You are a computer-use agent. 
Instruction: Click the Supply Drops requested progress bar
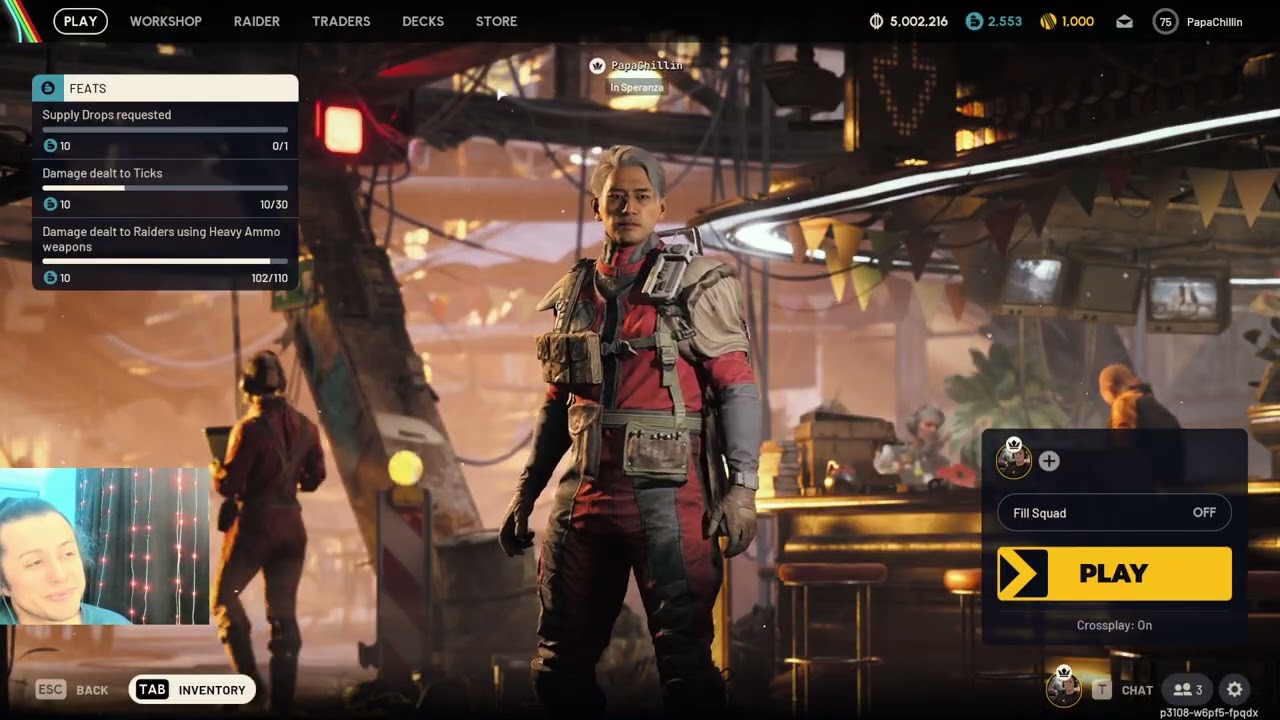tap(165, 130)
